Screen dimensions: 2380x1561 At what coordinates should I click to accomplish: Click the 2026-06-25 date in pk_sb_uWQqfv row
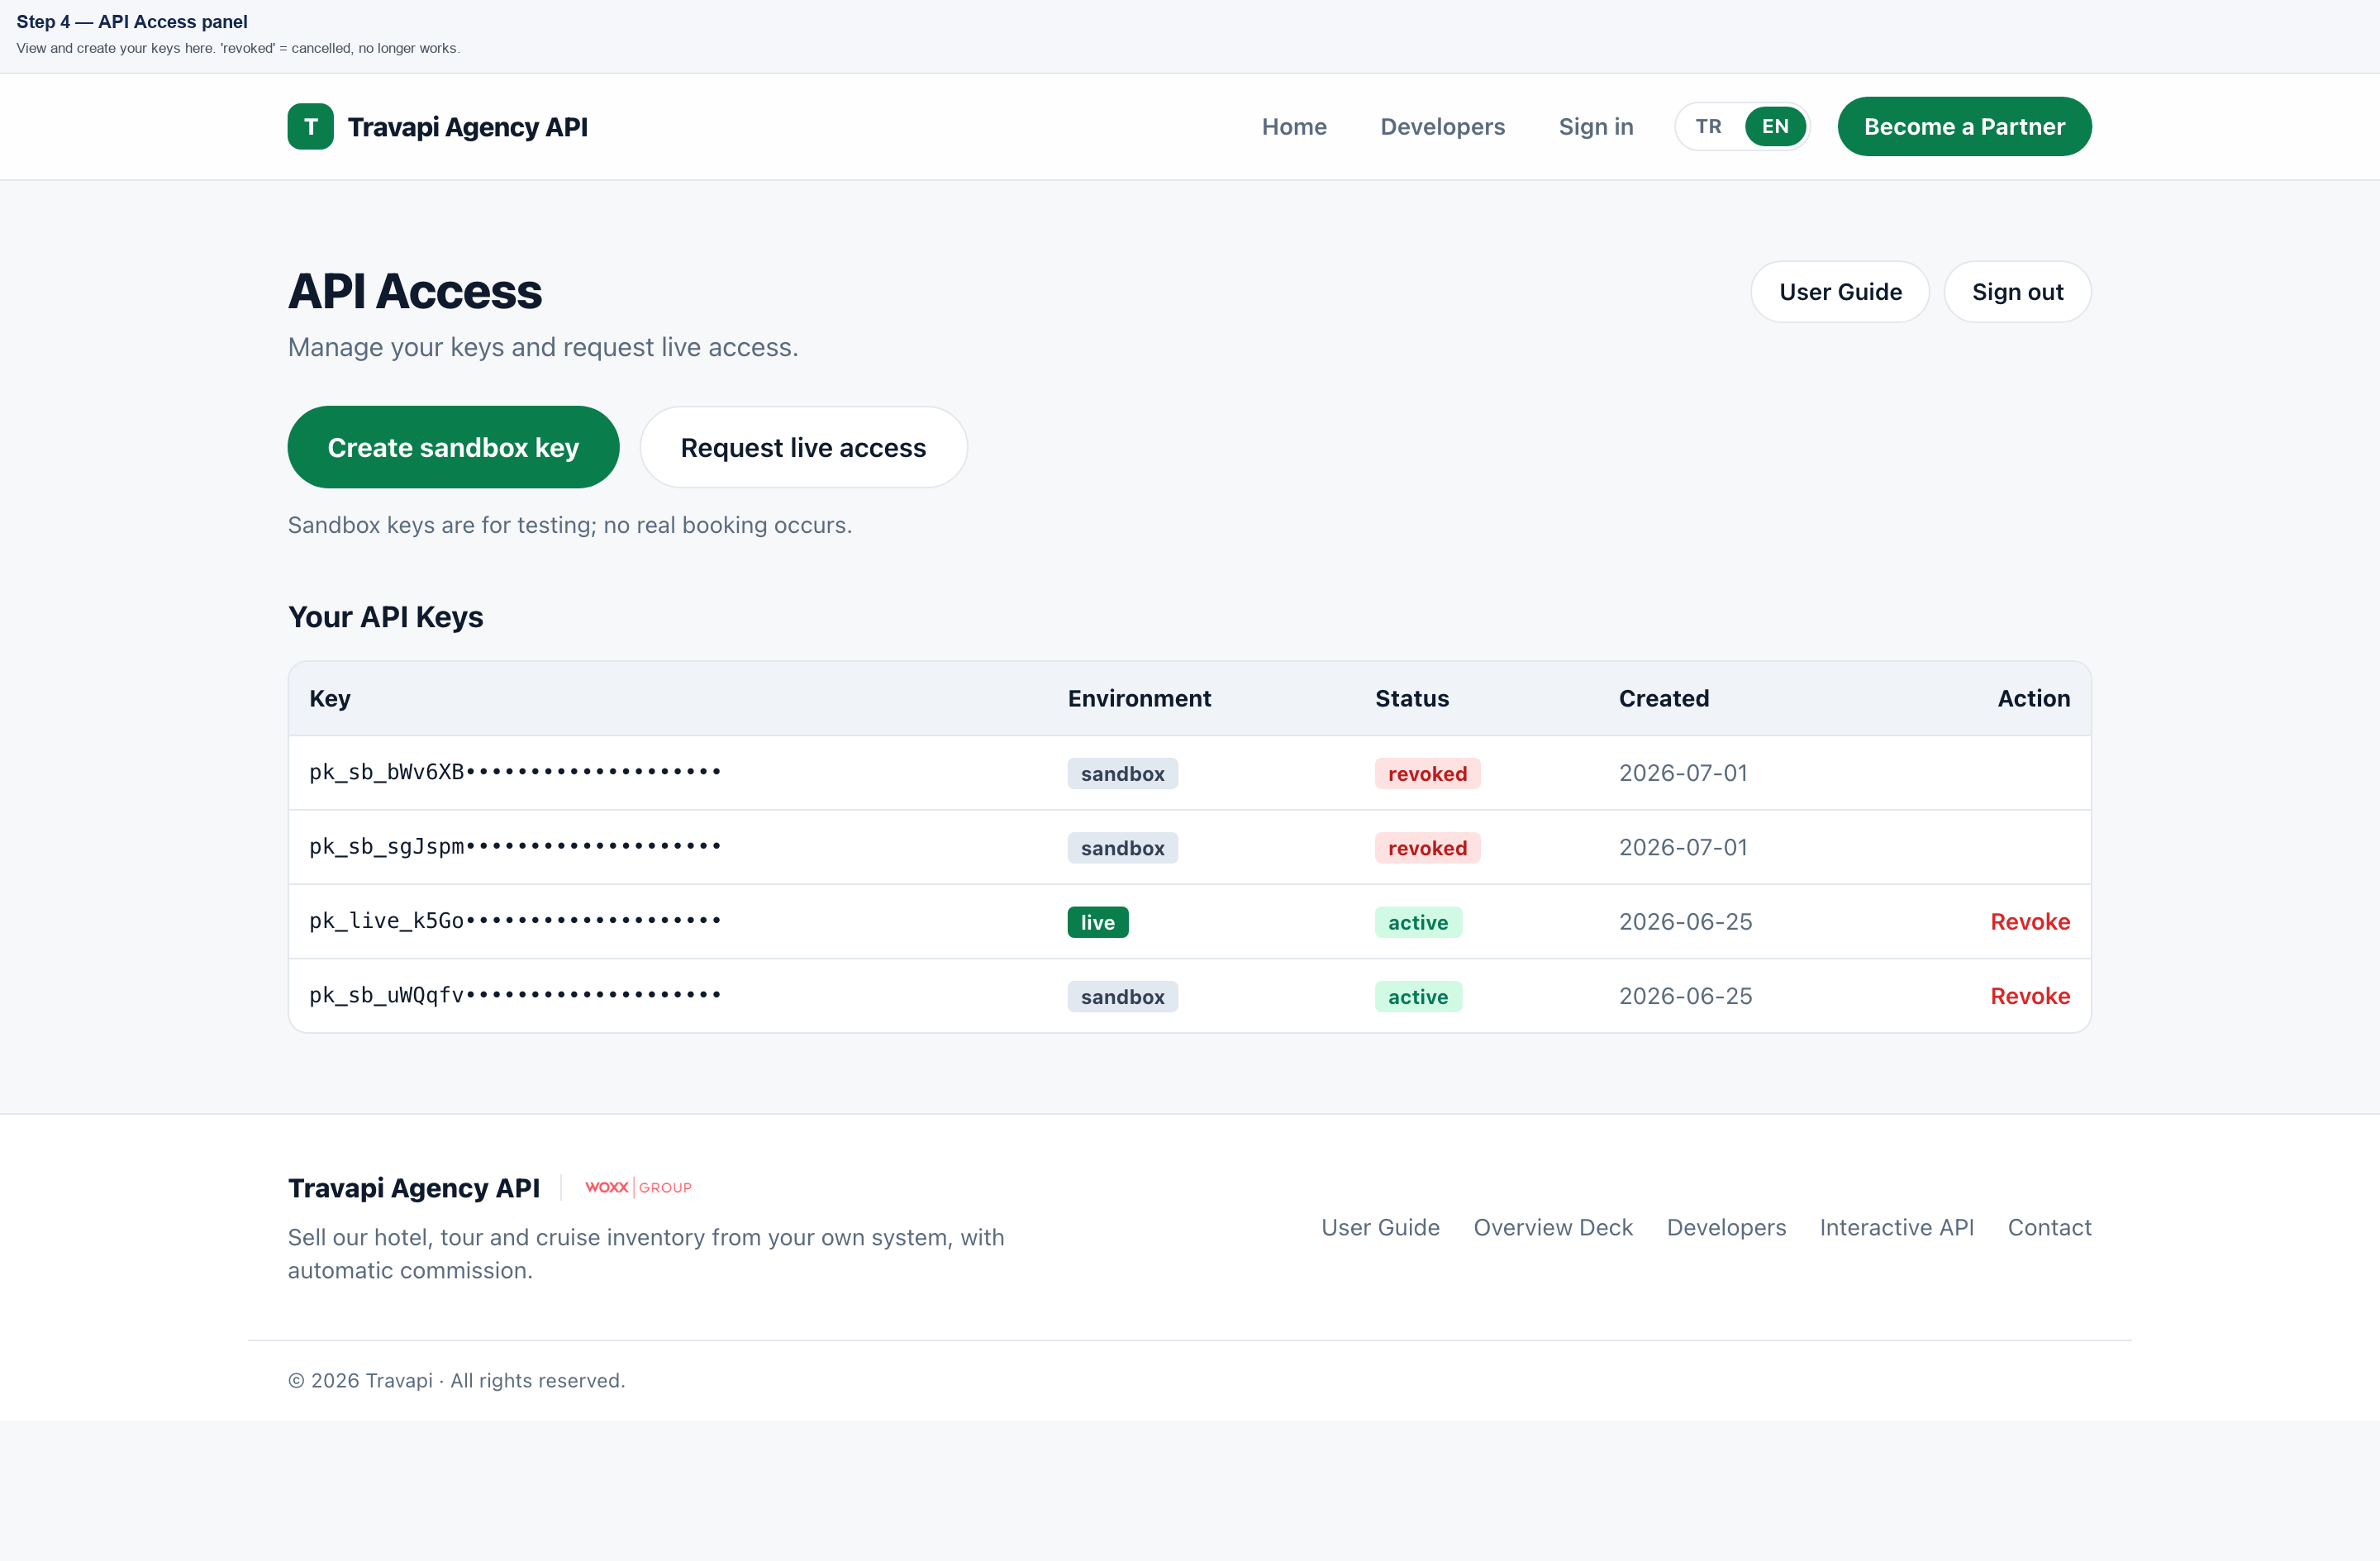1685,996
